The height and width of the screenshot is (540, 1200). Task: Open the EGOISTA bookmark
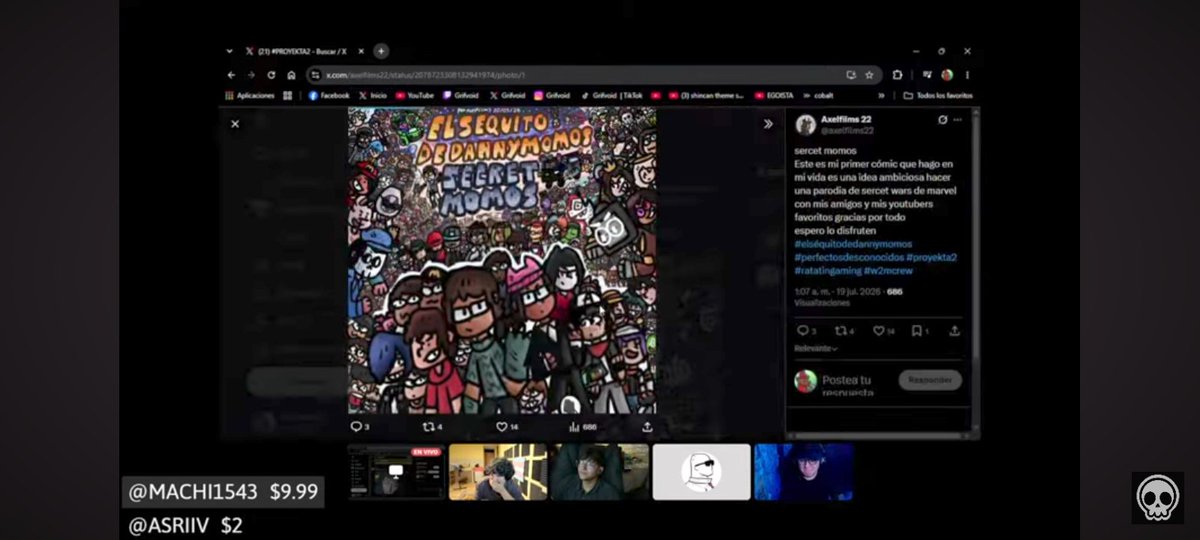coord(773,96)
